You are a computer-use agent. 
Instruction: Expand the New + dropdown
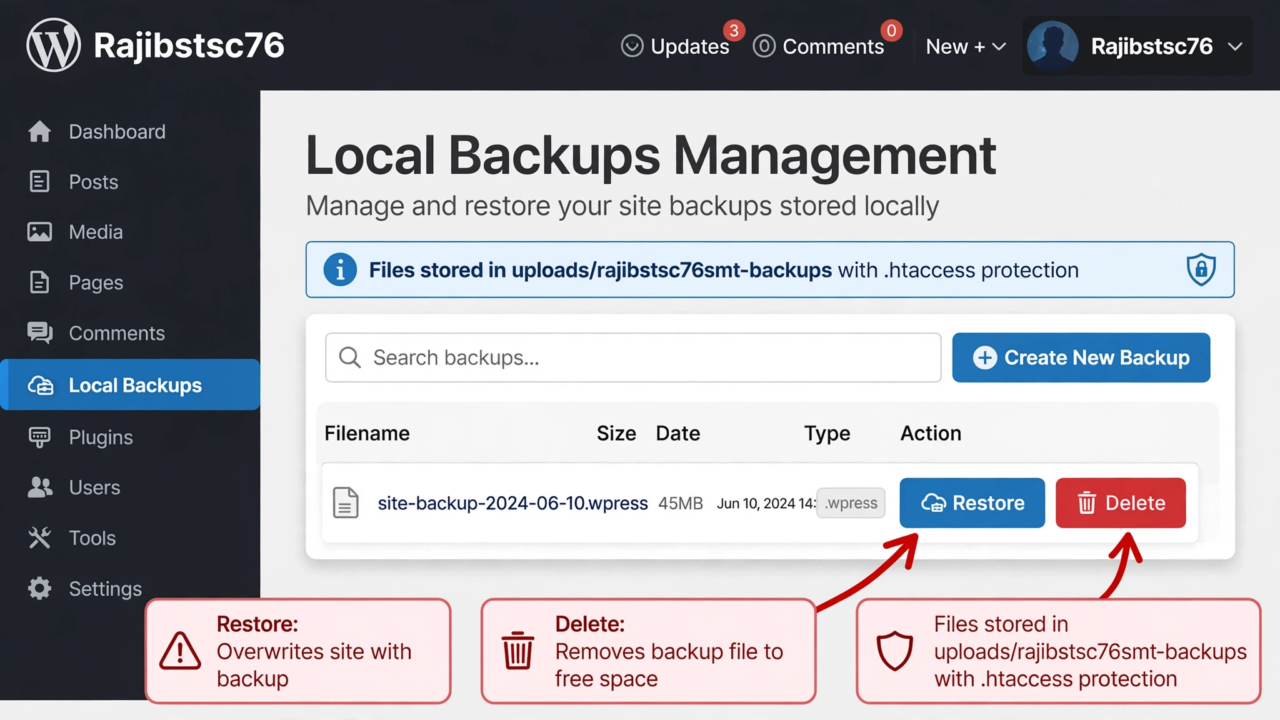(x=965, y=46)
